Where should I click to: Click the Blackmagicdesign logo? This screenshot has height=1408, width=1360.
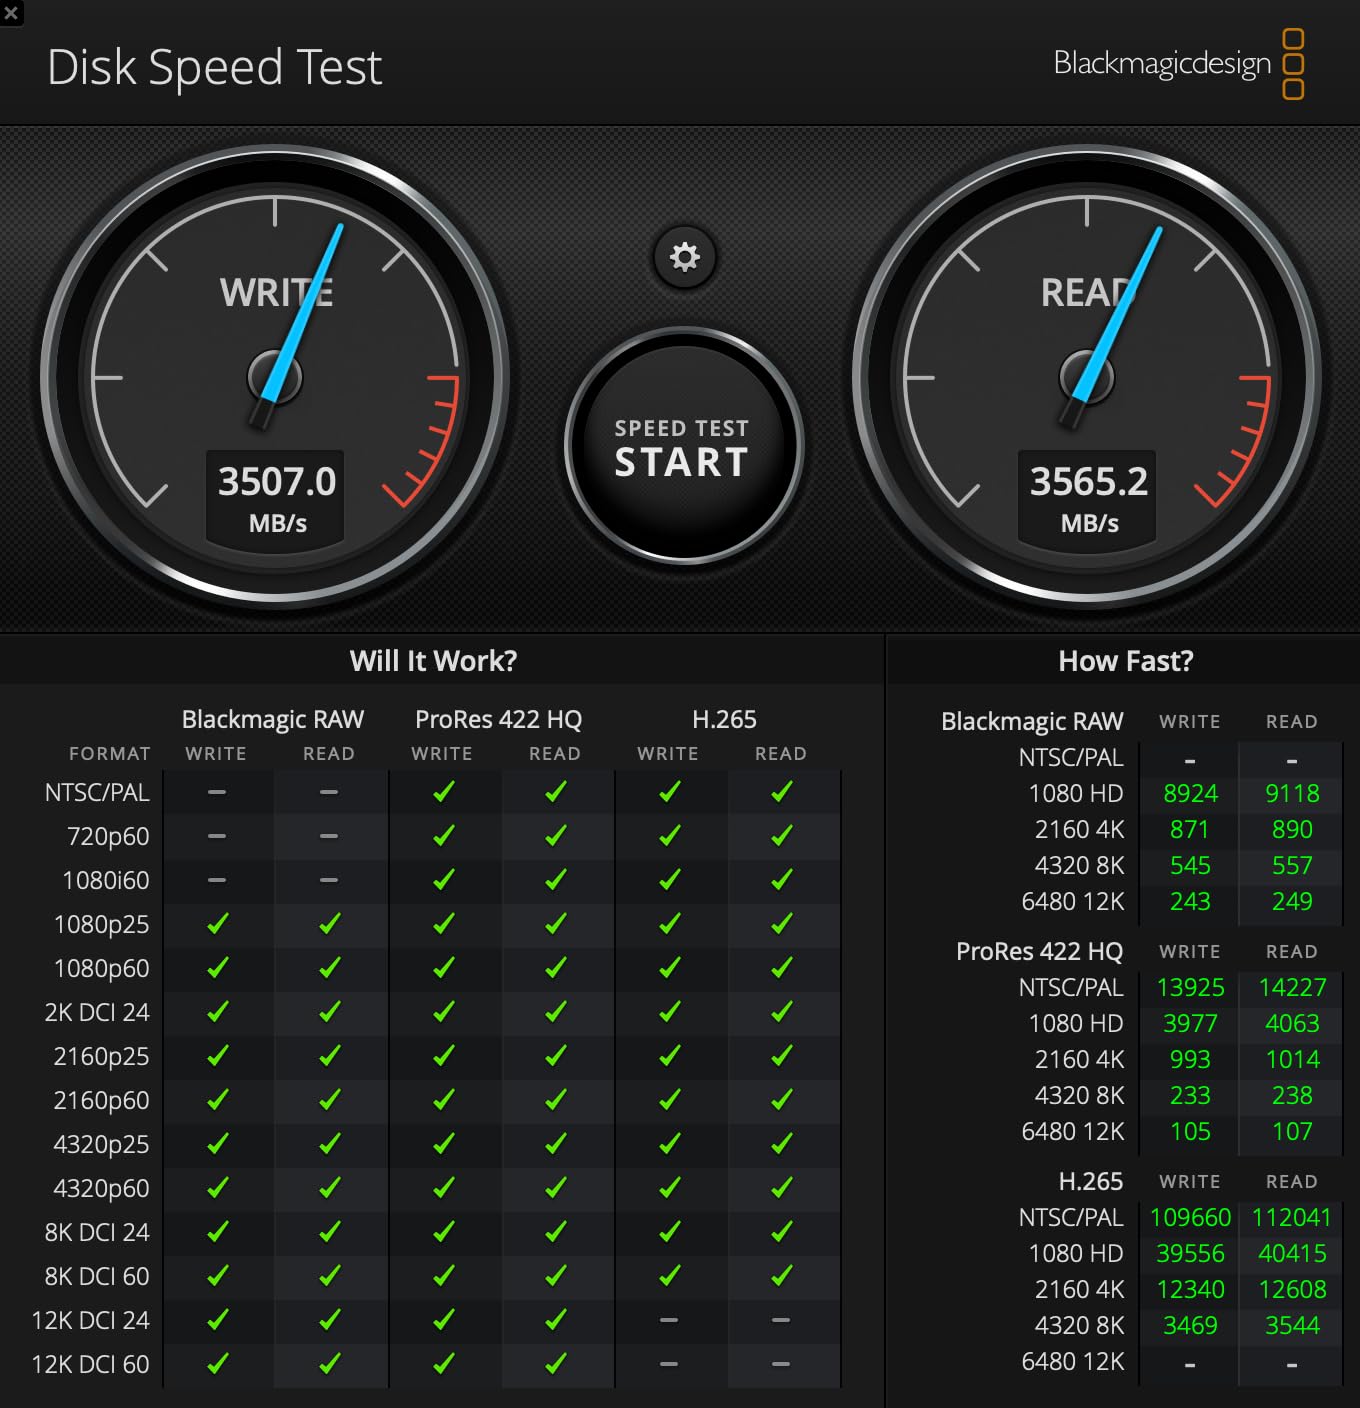1179,64
